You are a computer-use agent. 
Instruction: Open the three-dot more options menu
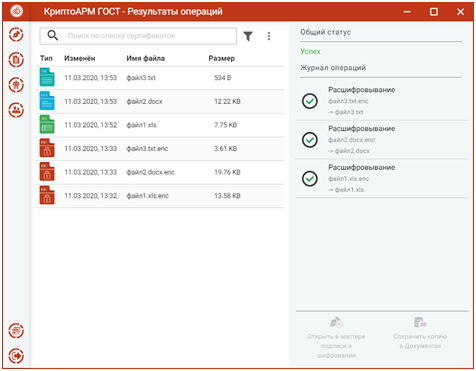pos(269,36)
